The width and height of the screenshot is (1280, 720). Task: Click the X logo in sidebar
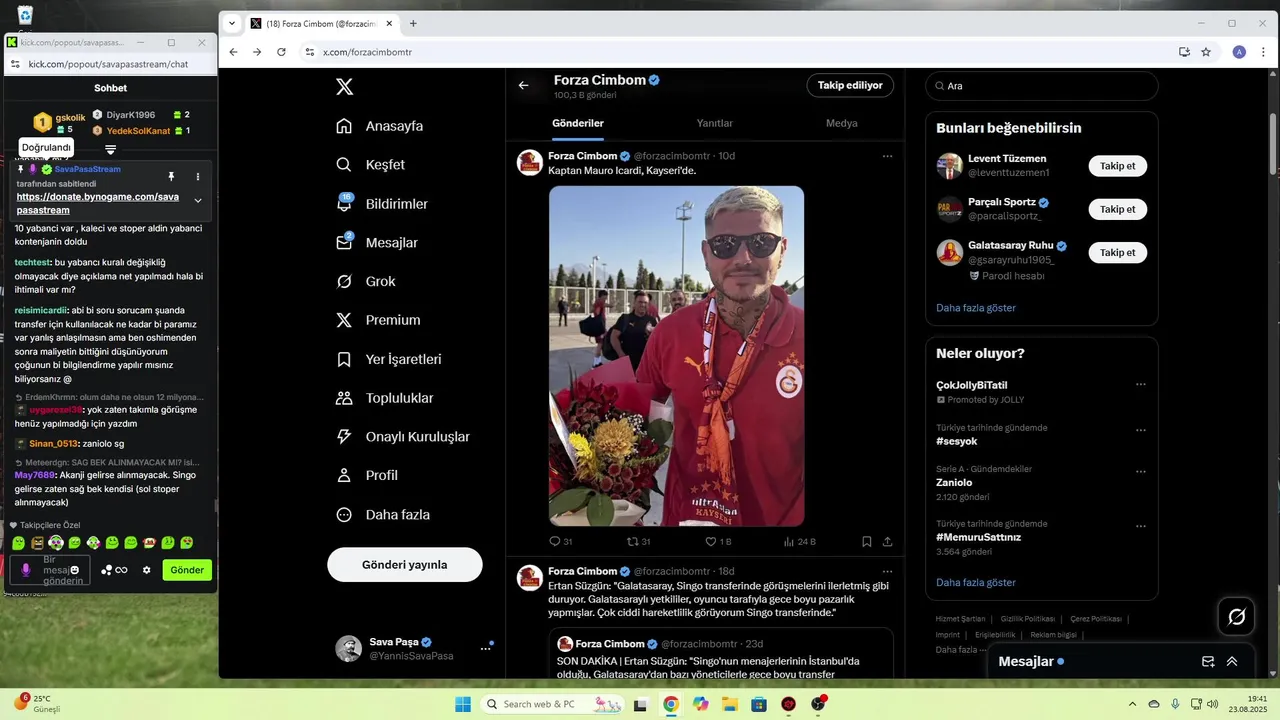click(x=345, y=87)
